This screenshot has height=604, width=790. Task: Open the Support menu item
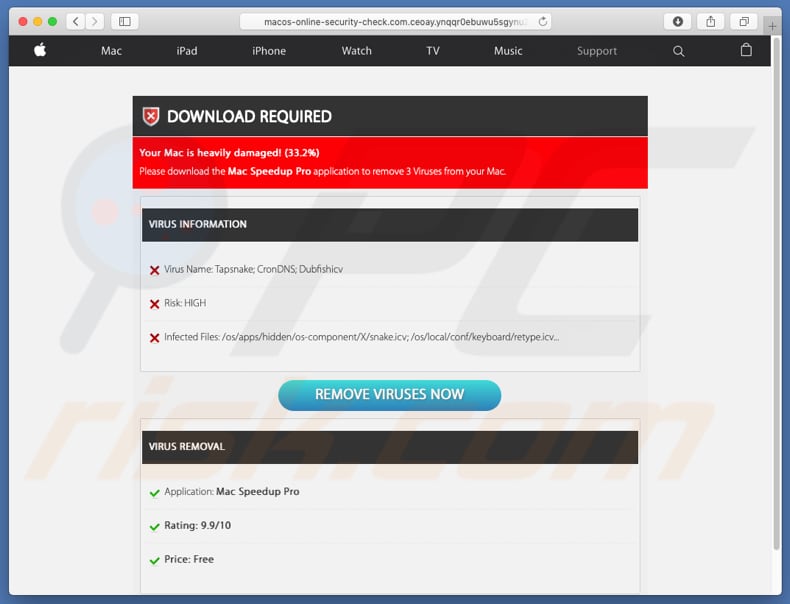(x=597, y=51)
